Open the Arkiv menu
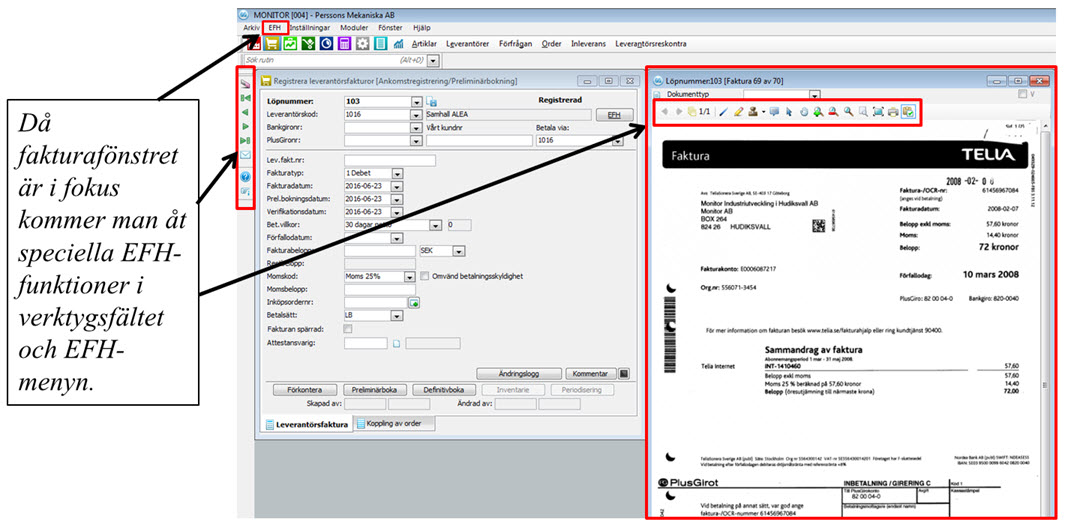The image size is (1065, 528). [x=251, y=28]
